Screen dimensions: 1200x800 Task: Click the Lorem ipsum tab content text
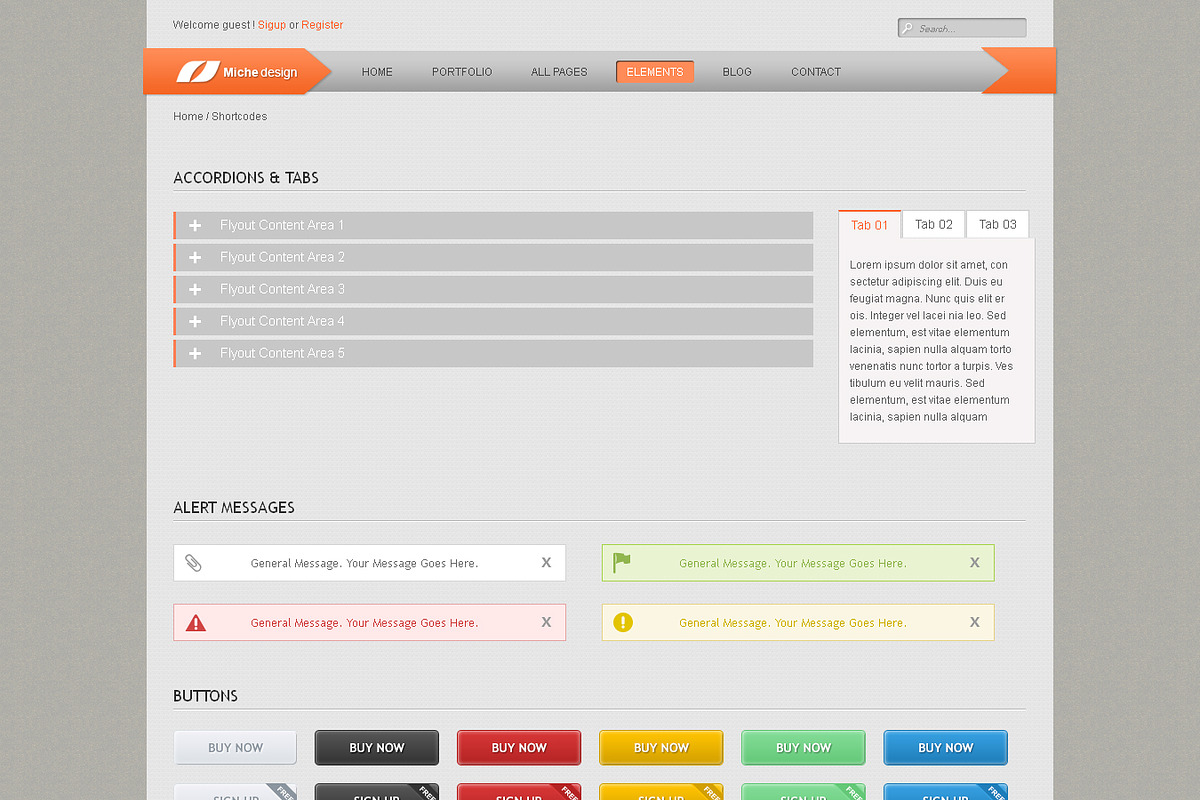[931, 341]
